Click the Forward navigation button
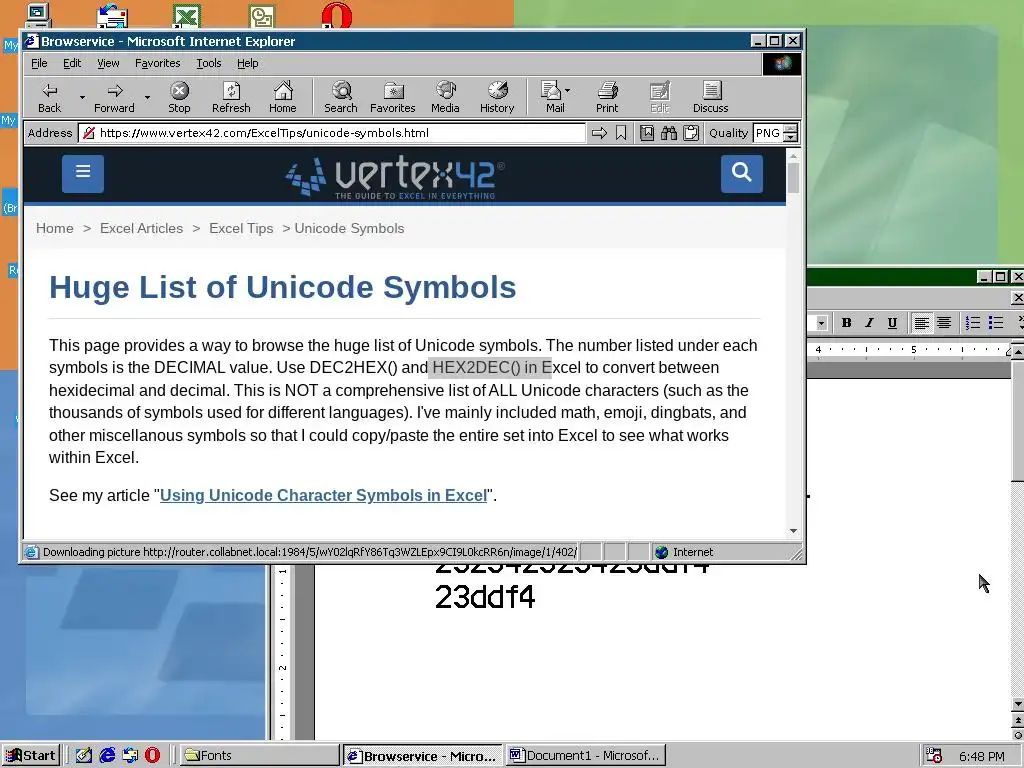Image resolution: width=1024 pixels, height=768 pixels. 114,97
